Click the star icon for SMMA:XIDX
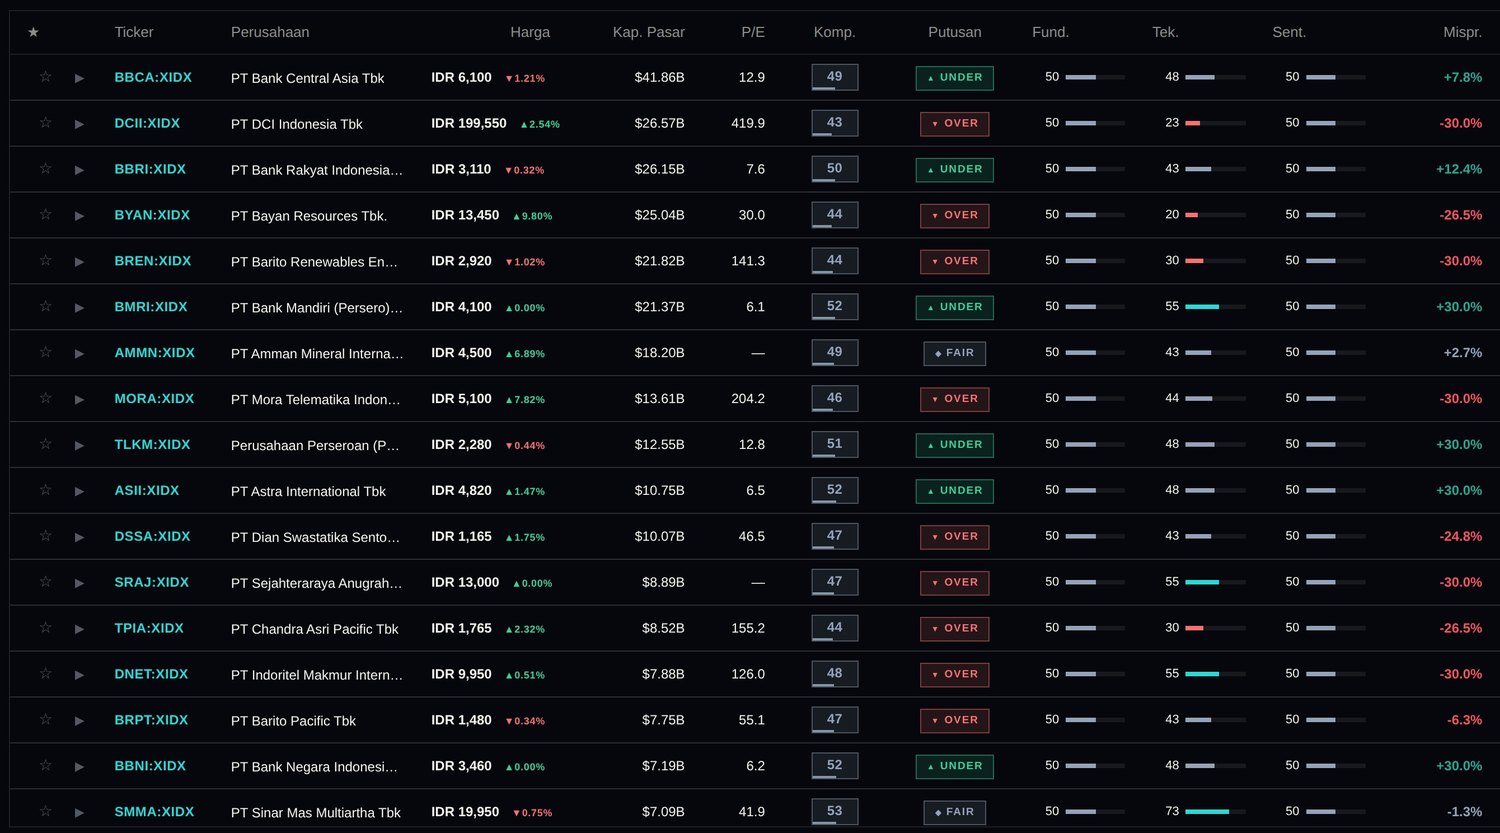 pos(45,812)
